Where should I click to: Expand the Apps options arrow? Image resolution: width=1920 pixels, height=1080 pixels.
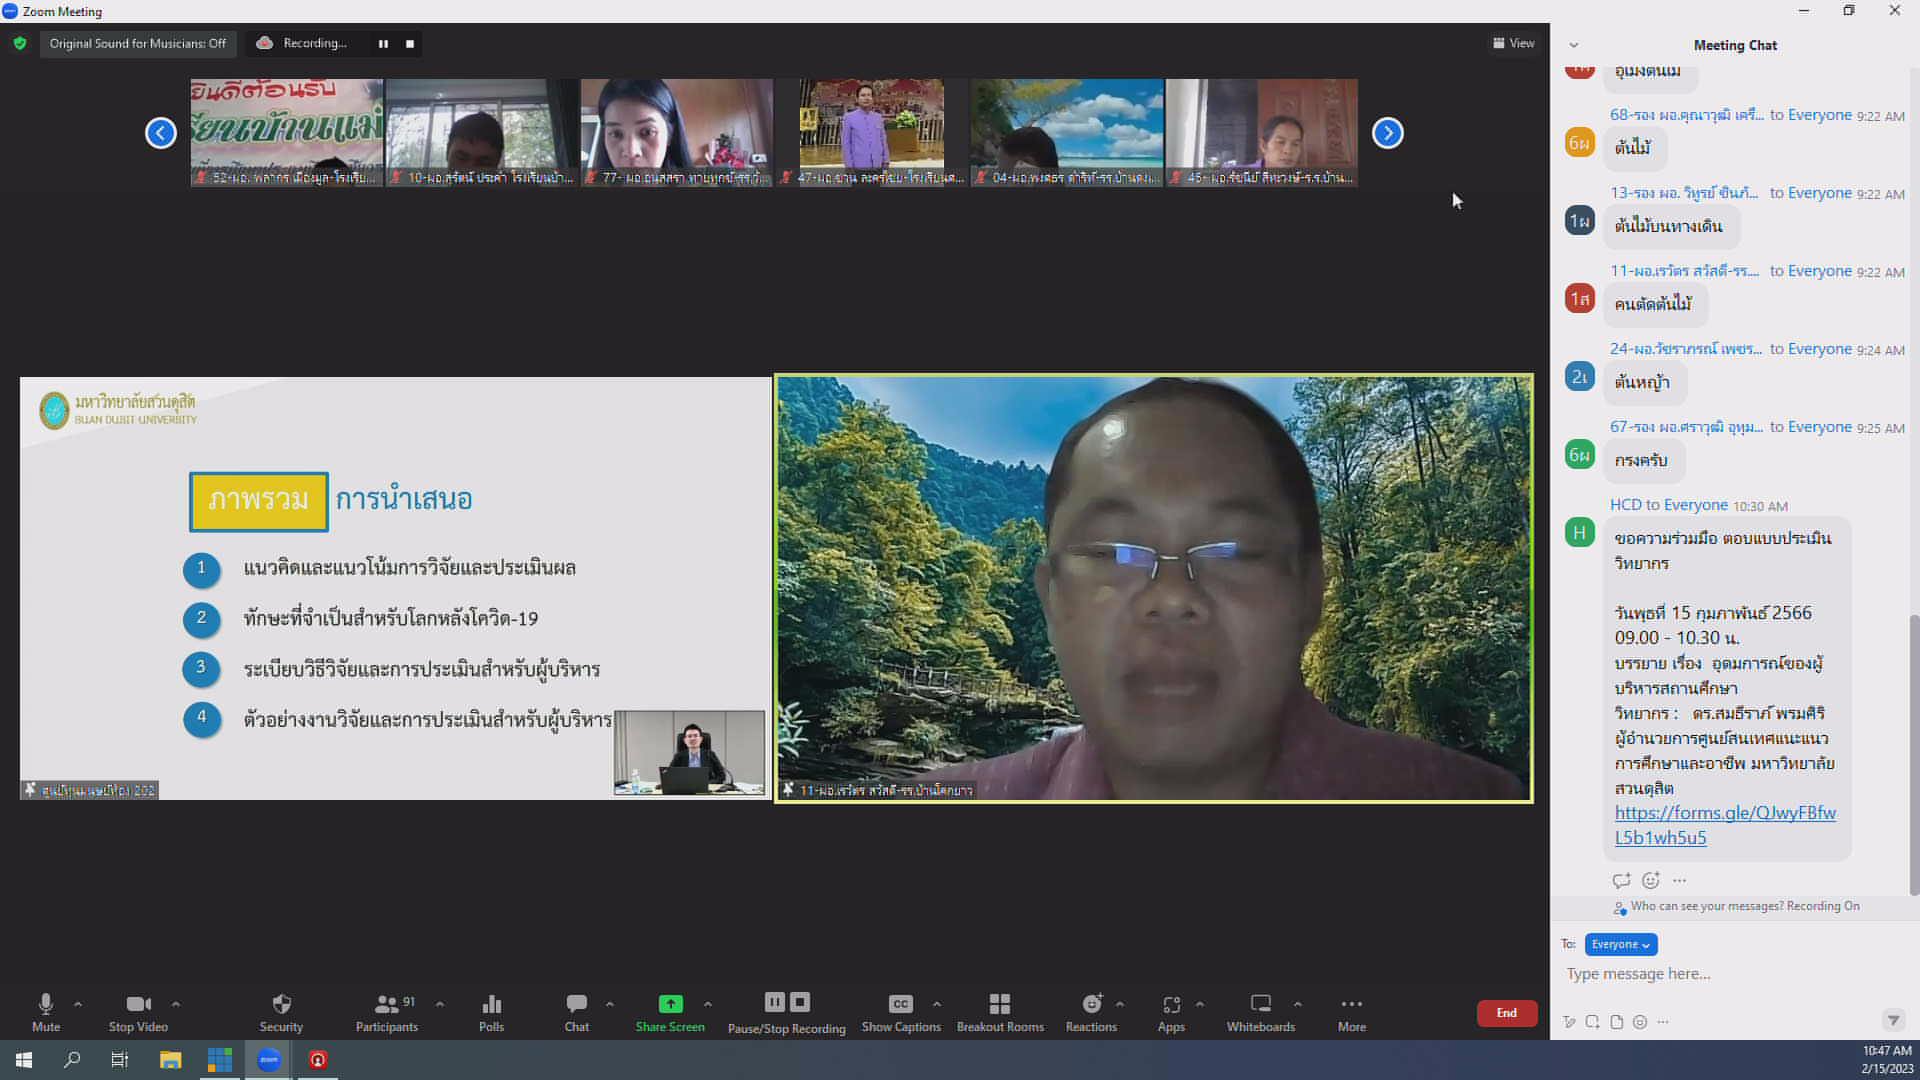[1200, 1003]
